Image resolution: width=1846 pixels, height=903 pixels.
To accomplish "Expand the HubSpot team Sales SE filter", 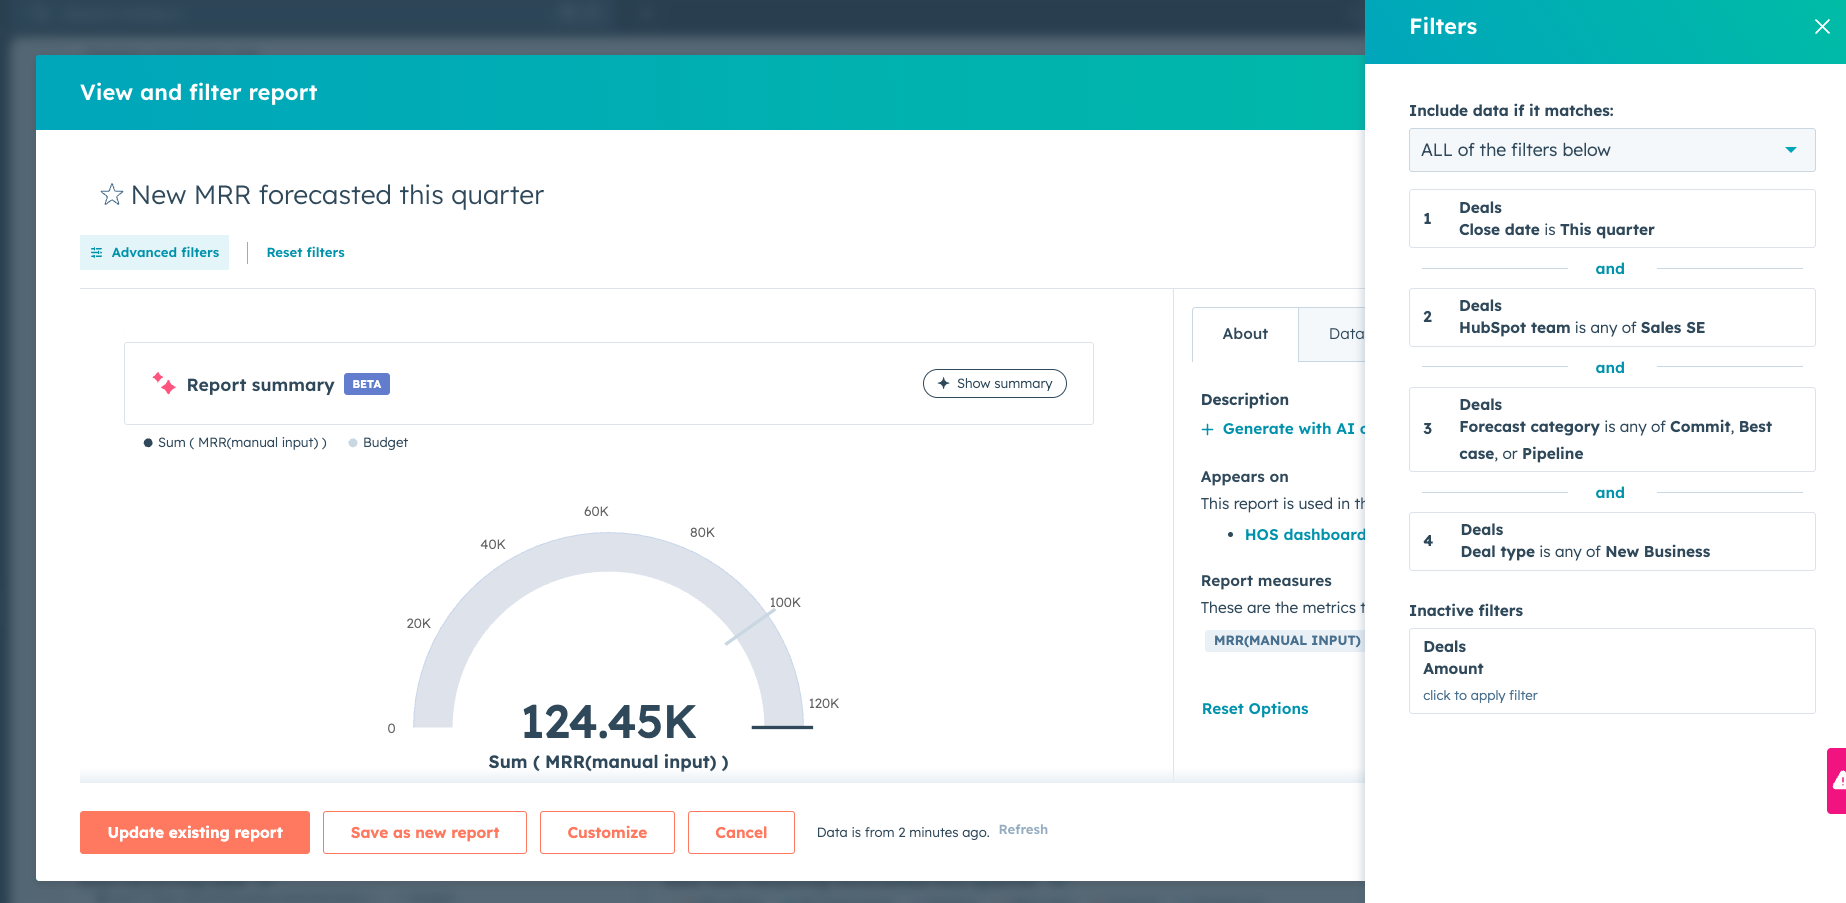I will coord(1611,317).
